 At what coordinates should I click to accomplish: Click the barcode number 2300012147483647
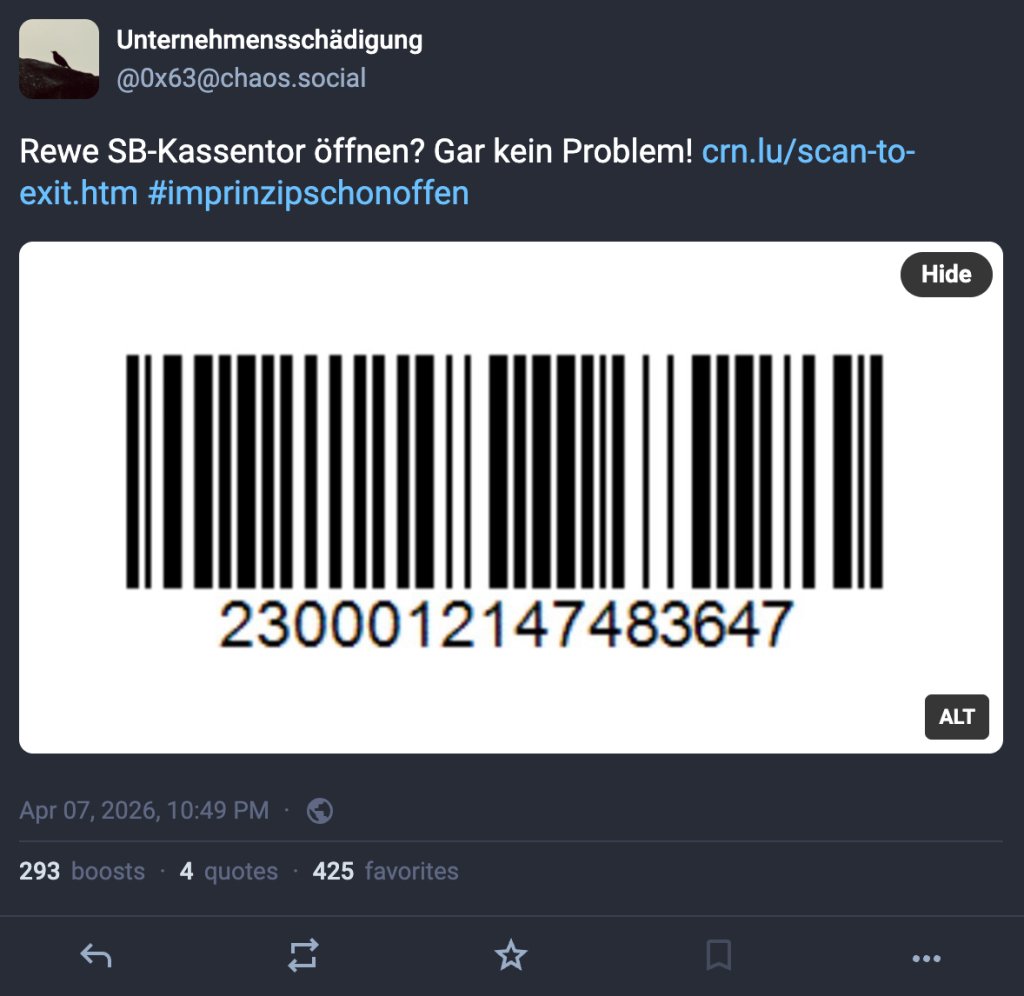[506, 624]
